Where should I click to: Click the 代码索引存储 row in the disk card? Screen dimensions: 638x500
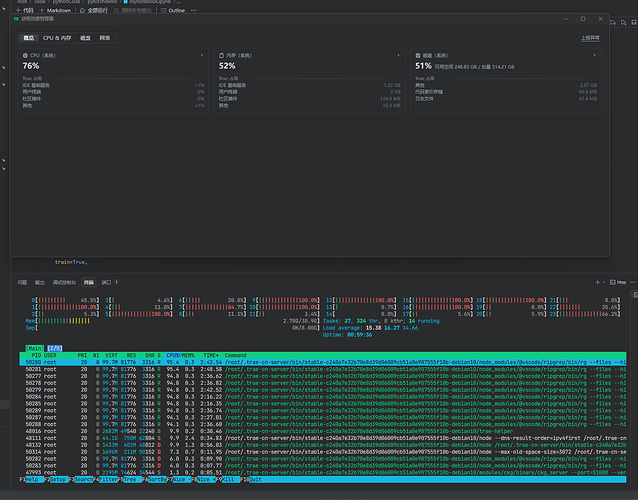tap(506, 92)
